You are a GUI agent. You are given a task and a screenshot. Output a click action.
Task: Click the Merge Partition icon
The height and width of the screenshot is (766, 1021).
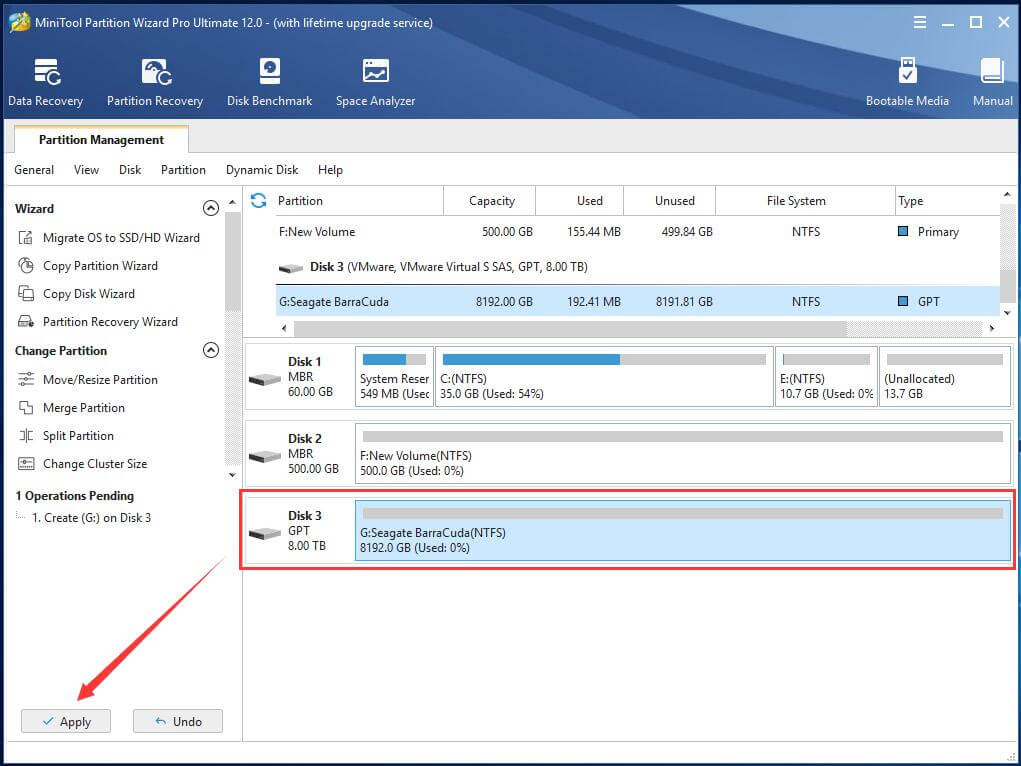pyautogui.click(x=26, y=408)
